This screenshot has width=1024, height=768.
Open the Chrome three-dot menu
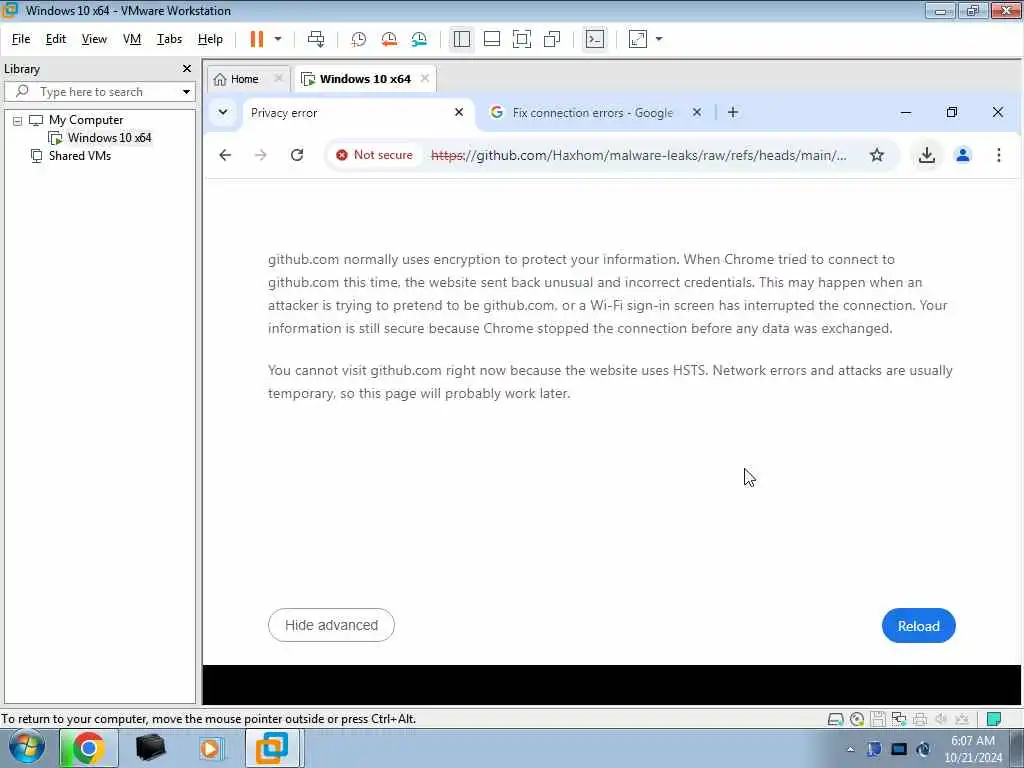(999, 155)
